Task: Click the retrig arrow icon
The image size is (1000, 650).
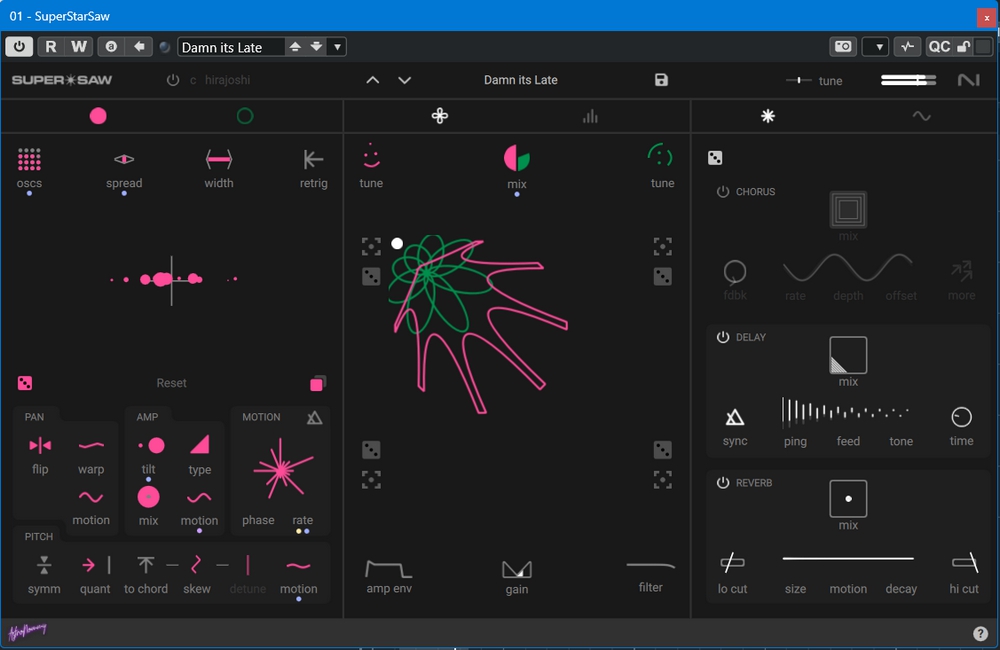Action: point(313,159)
